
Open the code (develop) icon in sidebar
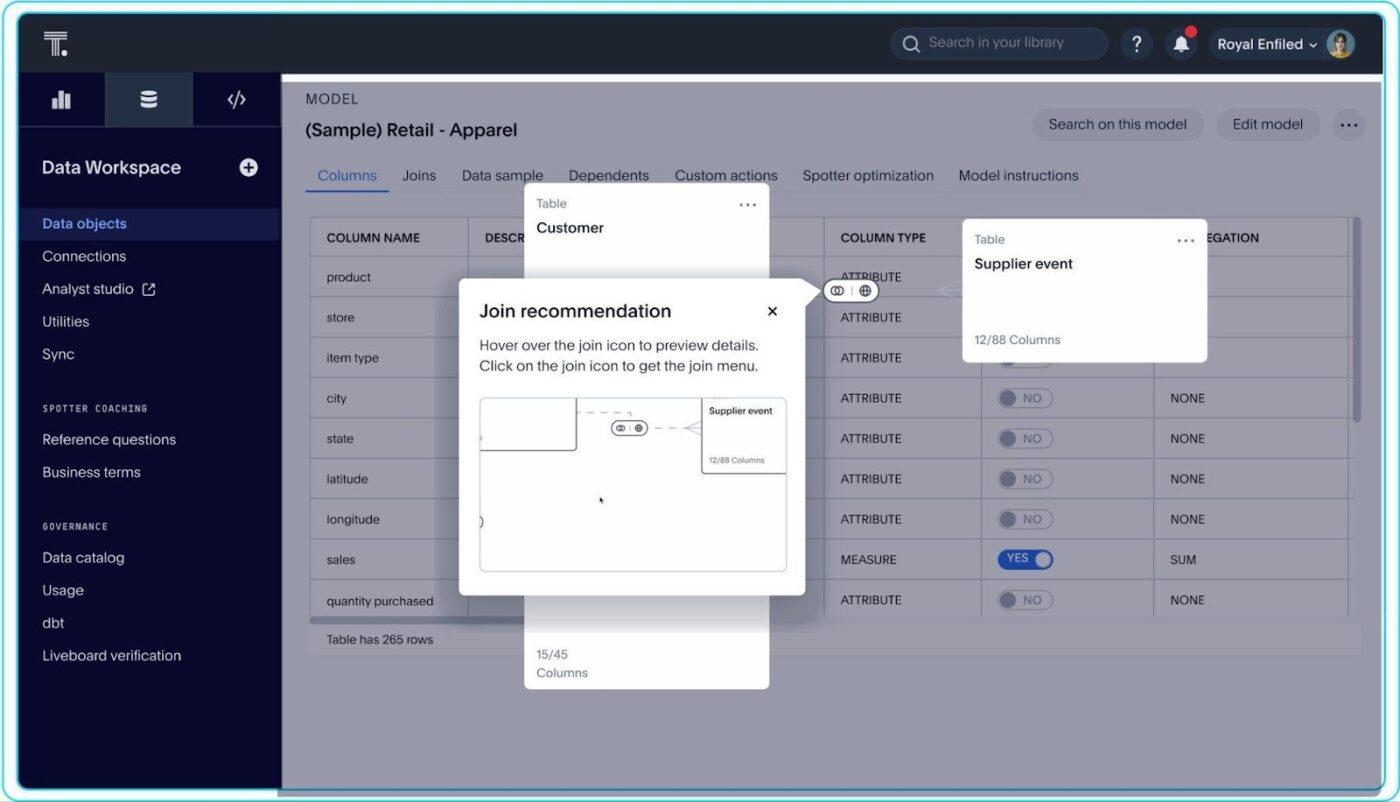(236, 99)
